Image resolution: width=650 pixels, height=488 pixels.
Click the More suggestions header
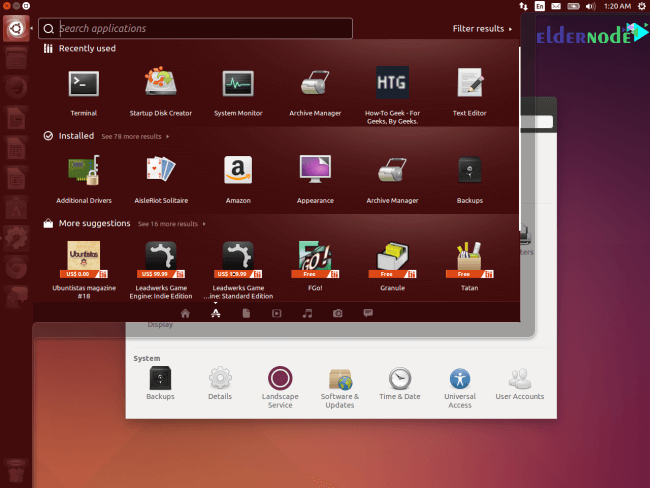(95, 223)
